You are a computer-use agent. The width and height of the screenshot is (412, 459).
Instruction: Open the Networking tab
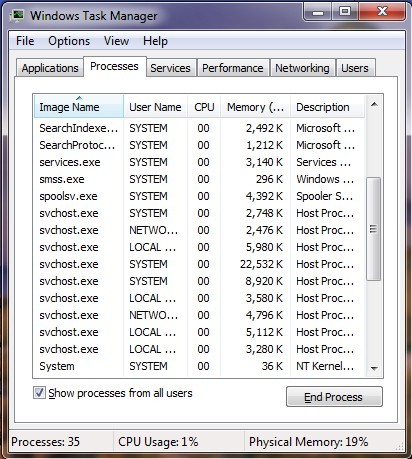(x=302, y=68)
